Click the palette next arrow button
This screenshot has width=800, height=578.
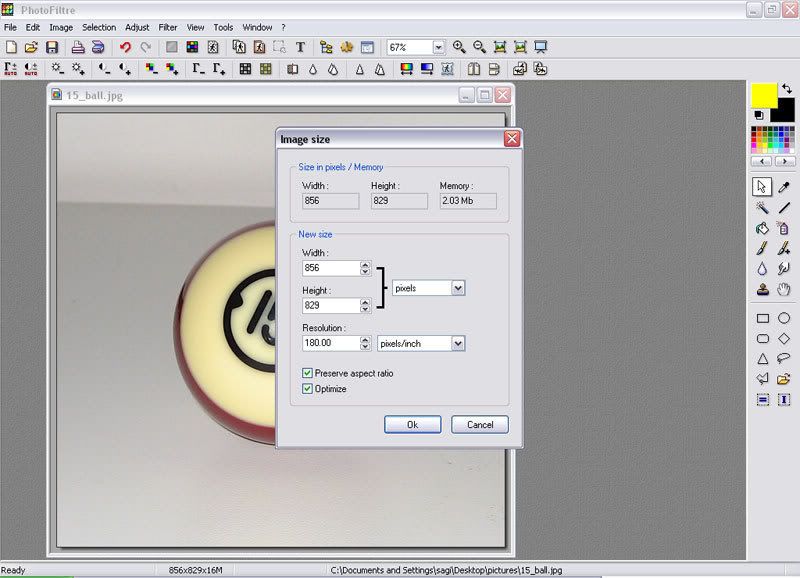pos(785,161)
